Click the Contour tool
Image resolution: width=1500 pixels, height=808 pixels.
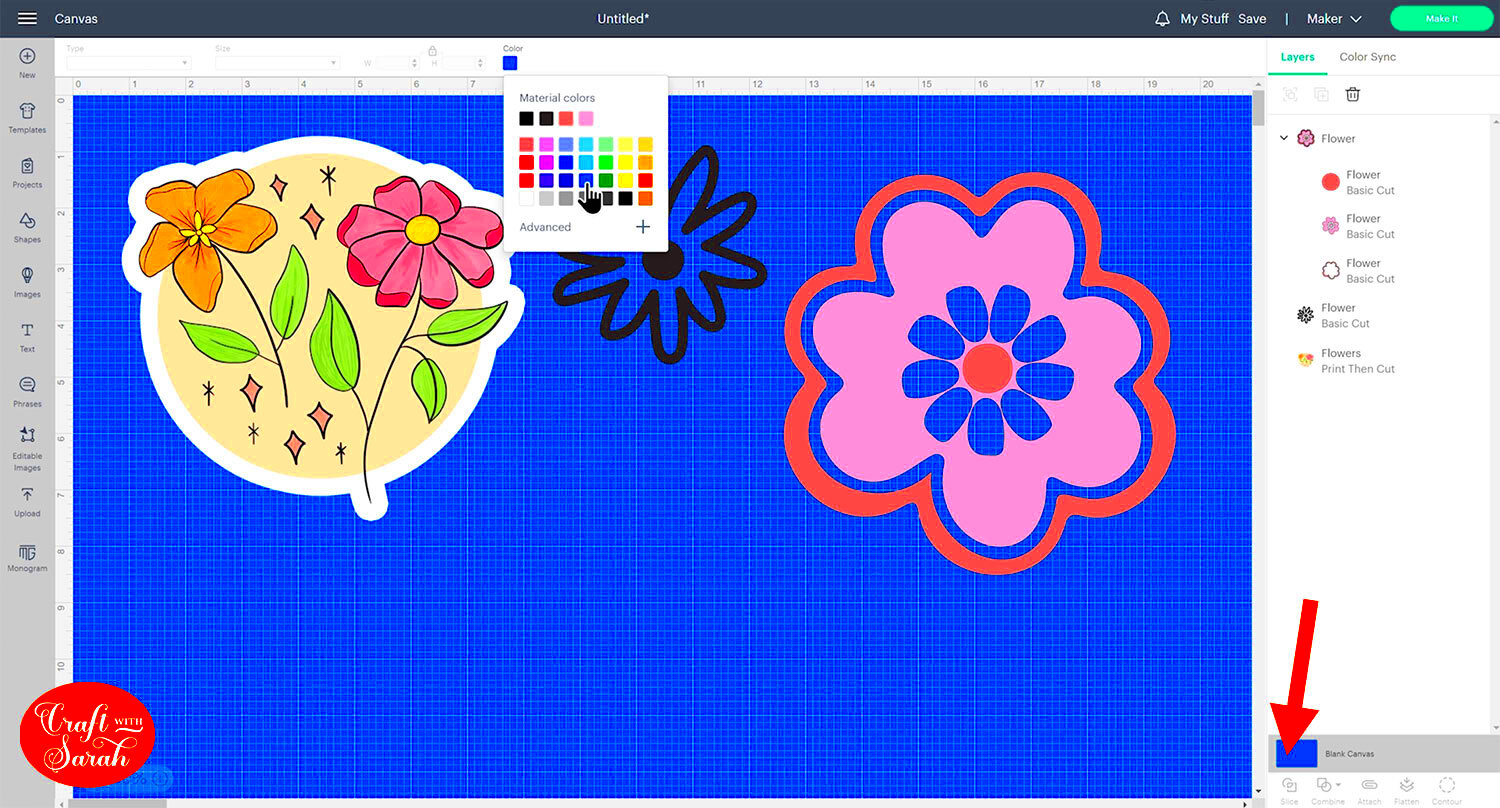(1446, 790)
